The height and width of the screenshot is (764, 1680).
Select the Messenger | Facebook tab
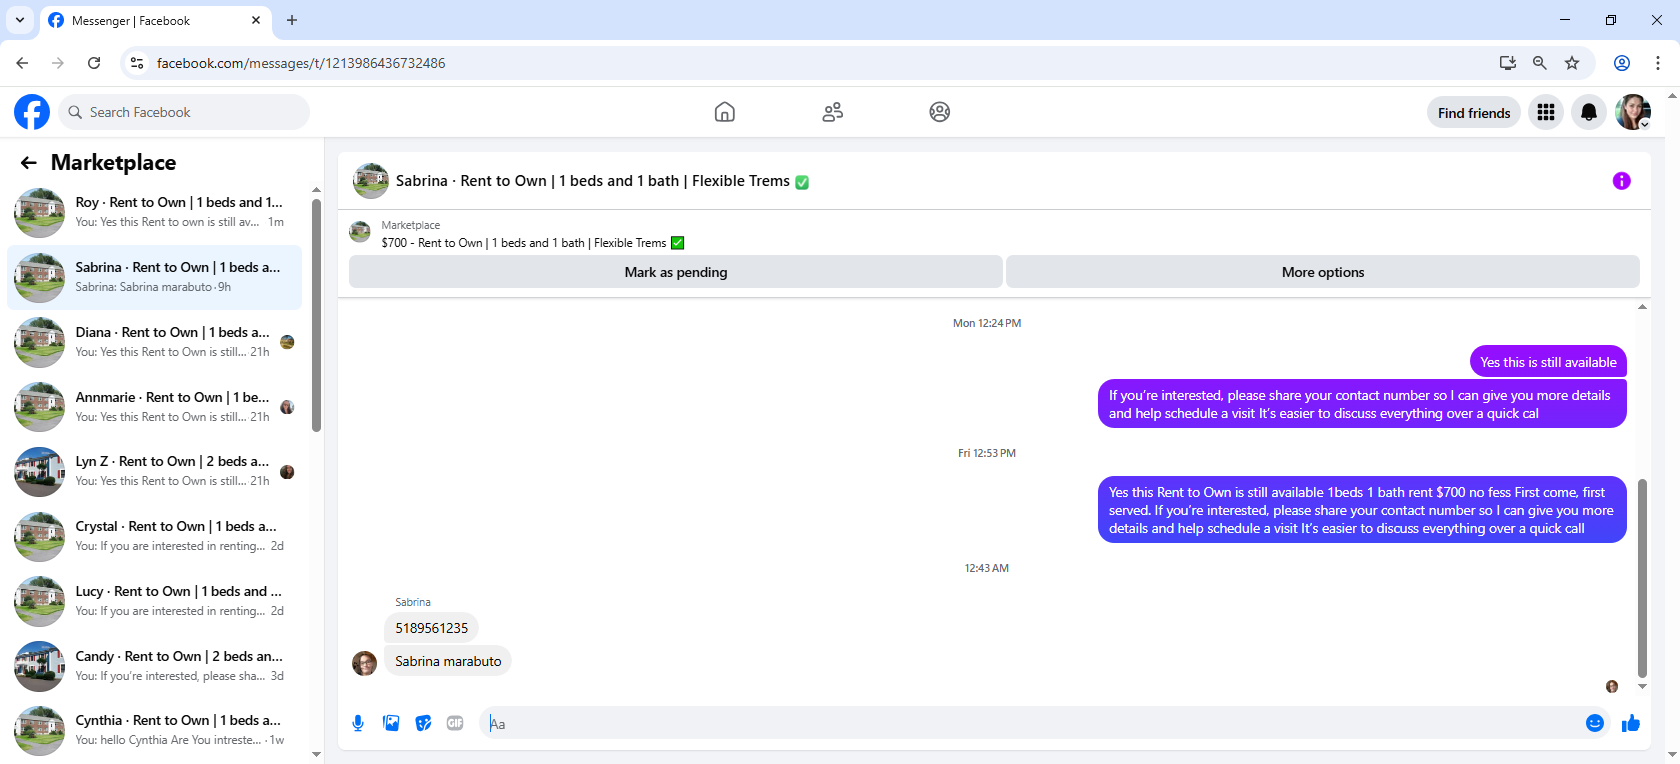click(155, 20)
